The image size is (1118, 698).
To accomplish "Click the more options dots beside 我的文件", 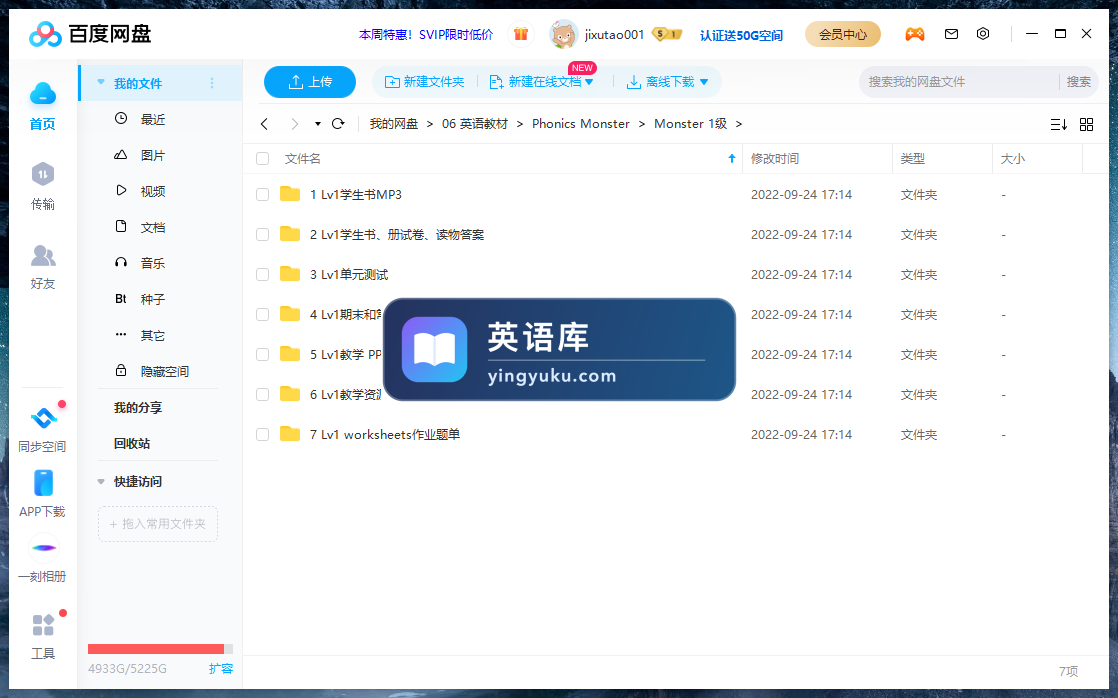I will [x=212, y=83].
